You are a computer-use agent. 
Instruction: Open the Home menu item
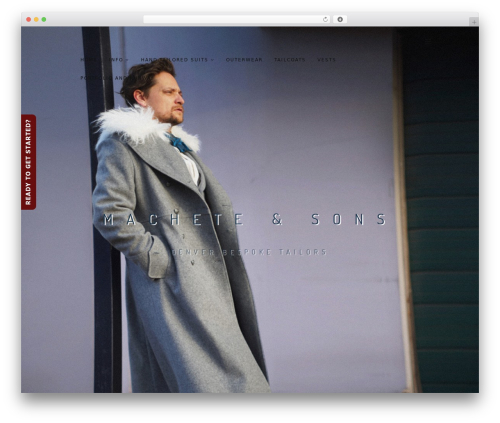pos(88,60)
